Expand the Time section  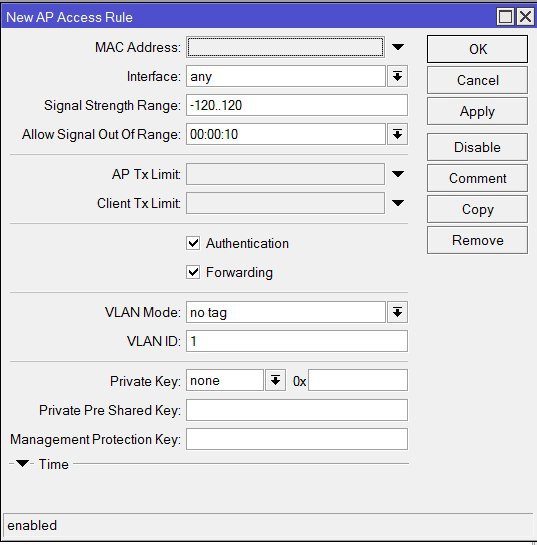point(23,464)
